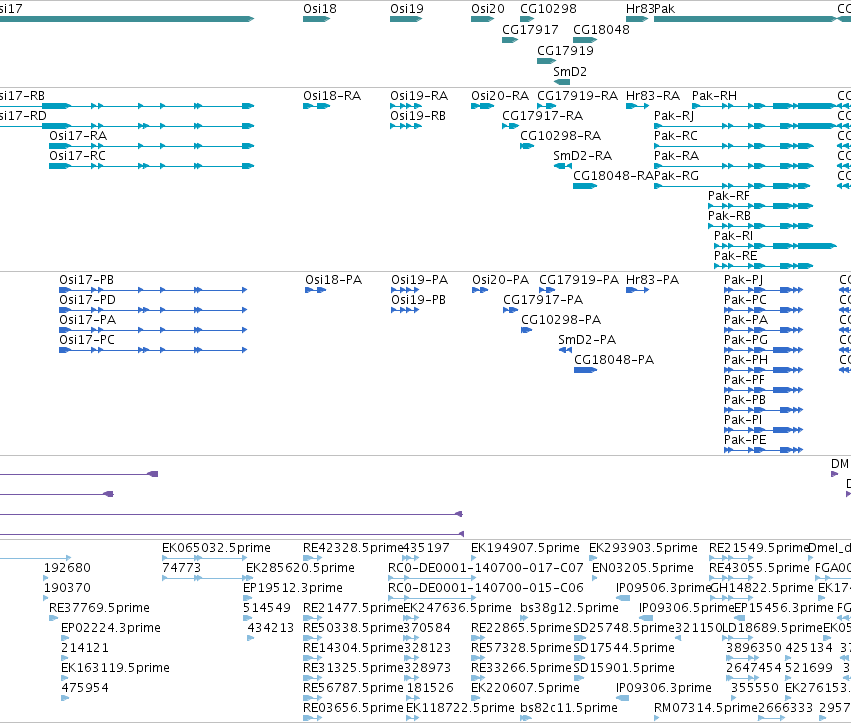Click the Hr83-PA protein label
The height and width of the screenshot is (723, 851).
point(652,281)
